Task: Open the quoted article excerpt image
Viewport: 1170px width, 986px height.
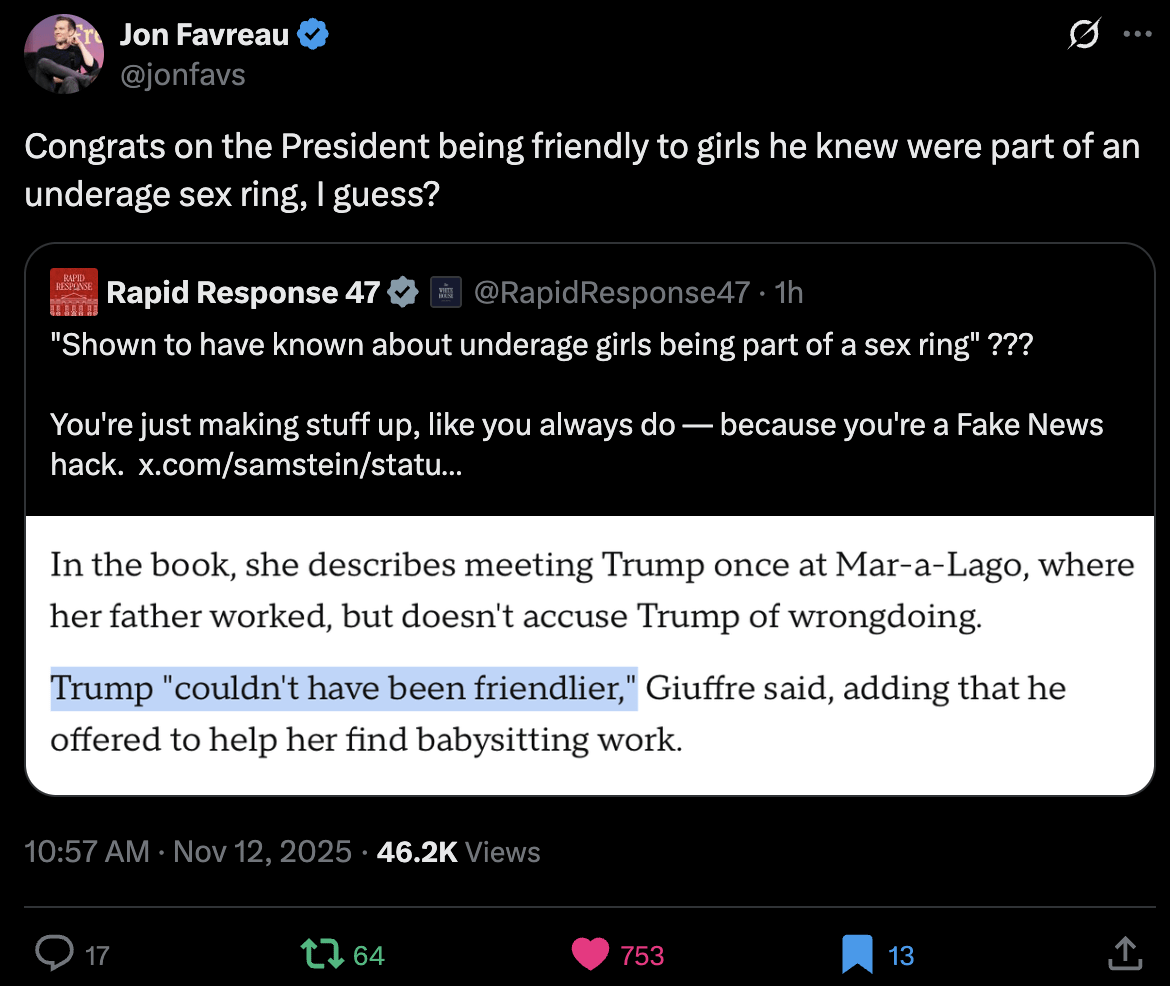Action: (590, 655)
